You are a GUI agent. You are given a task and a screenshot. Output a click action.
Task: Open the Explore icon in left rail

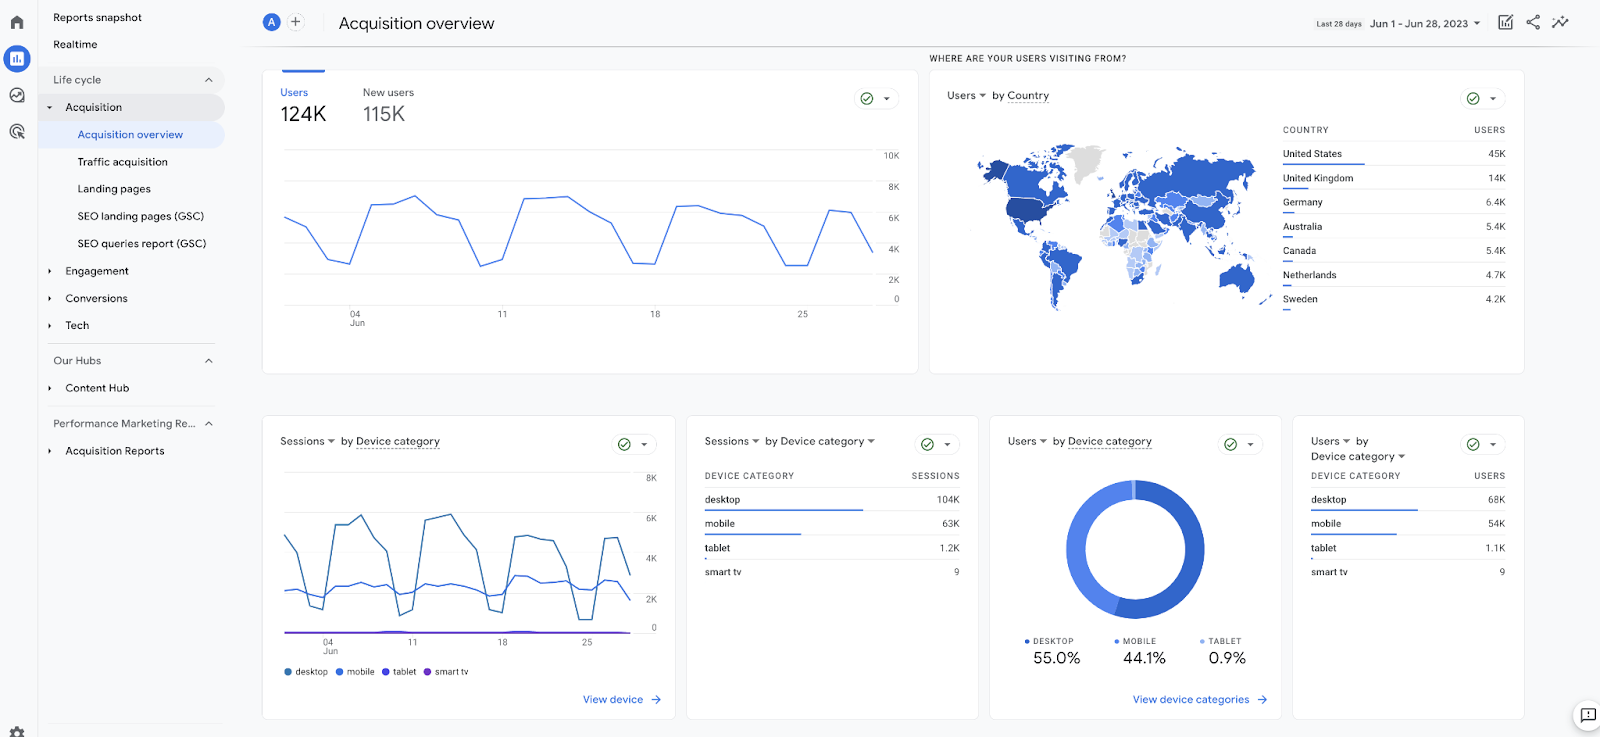[17, 95]
